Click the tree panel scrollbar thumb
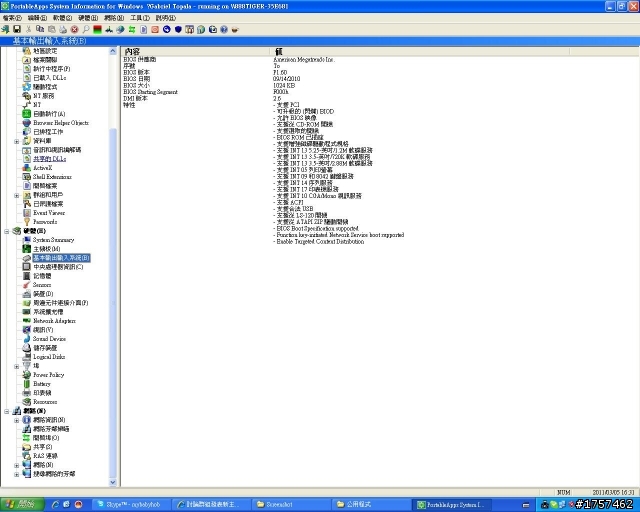Image resolution: width=640 pixels, height=512 pixels. (x=113, y=303)
